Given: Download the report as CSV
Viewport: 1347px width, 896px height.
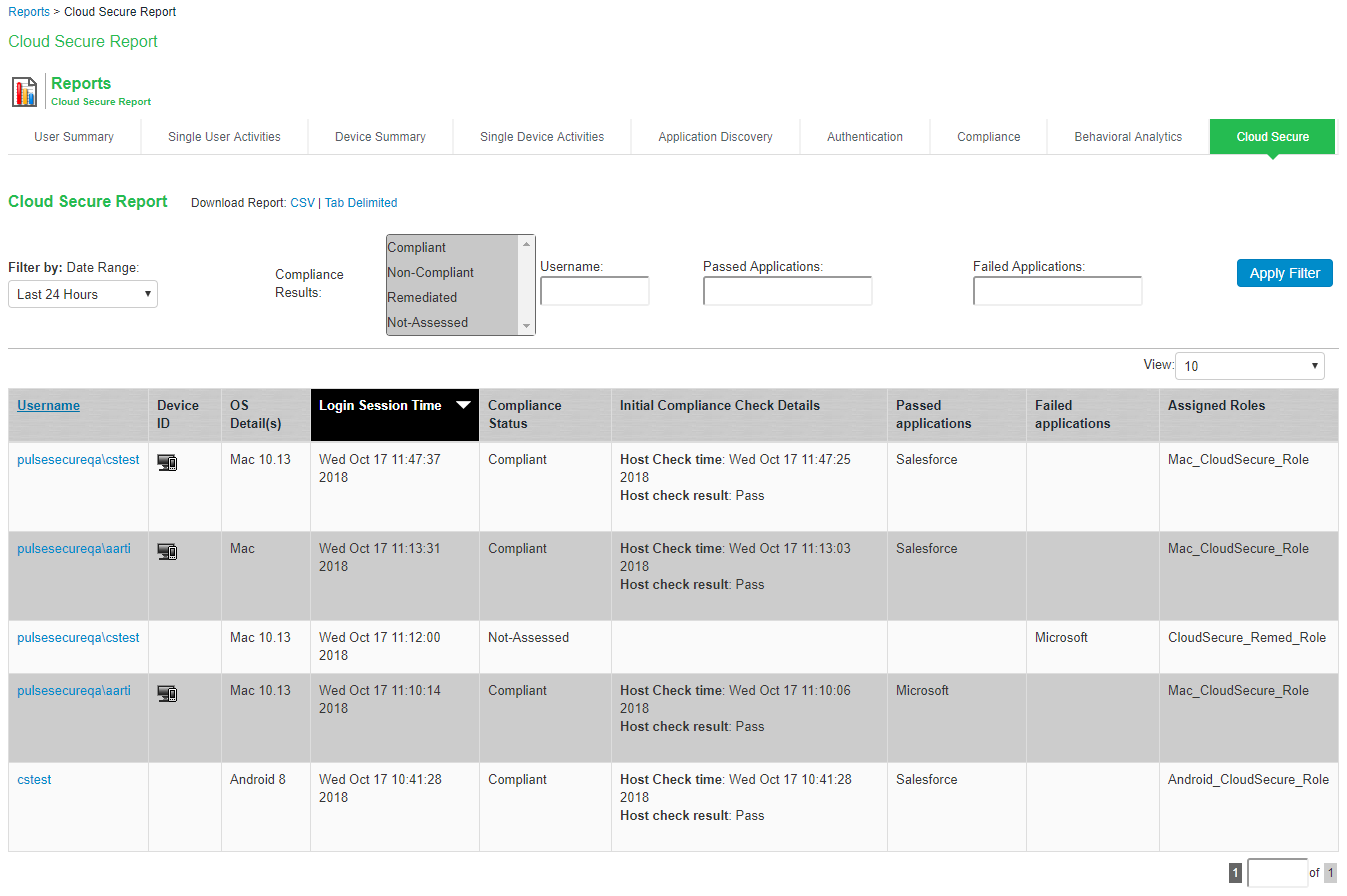Looking at the screenshot, I should click(302, 203).
